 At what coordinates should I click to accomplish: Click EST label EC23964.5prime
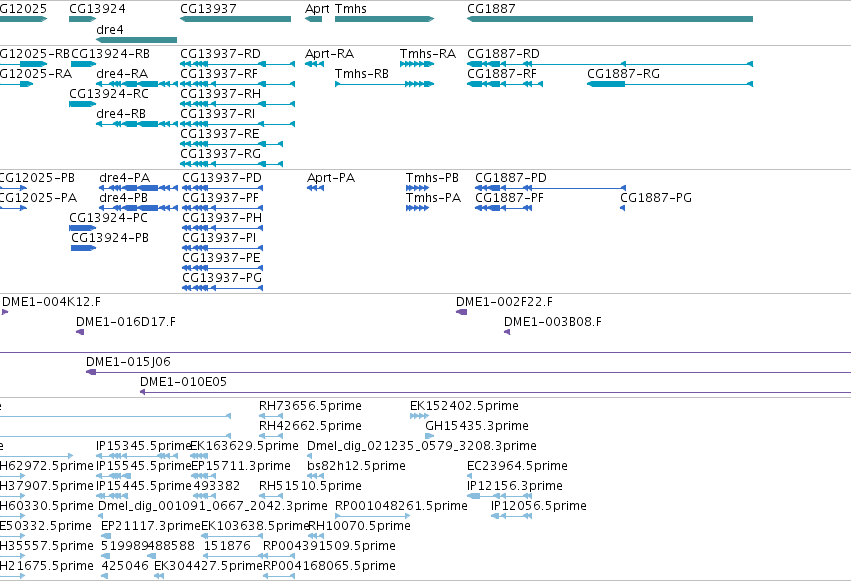pyautogui.click(x=517, y=467)
